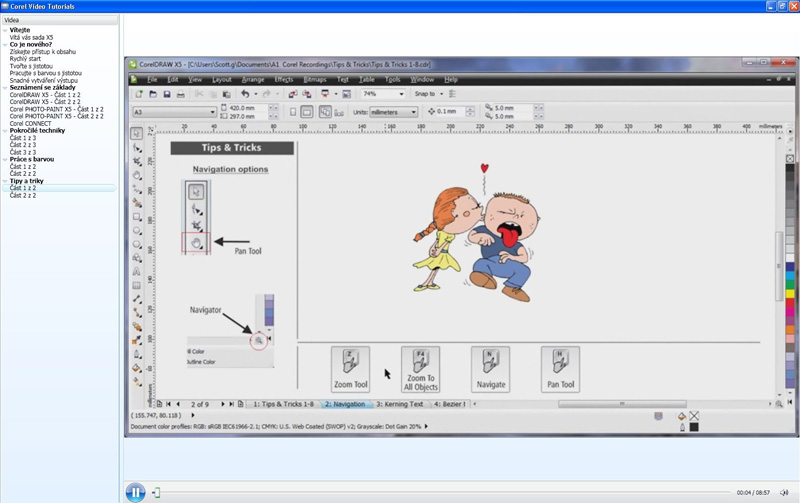This screenshot has width=800, height=503.
Task: Click the New document icon
Action: pos(139,94)
